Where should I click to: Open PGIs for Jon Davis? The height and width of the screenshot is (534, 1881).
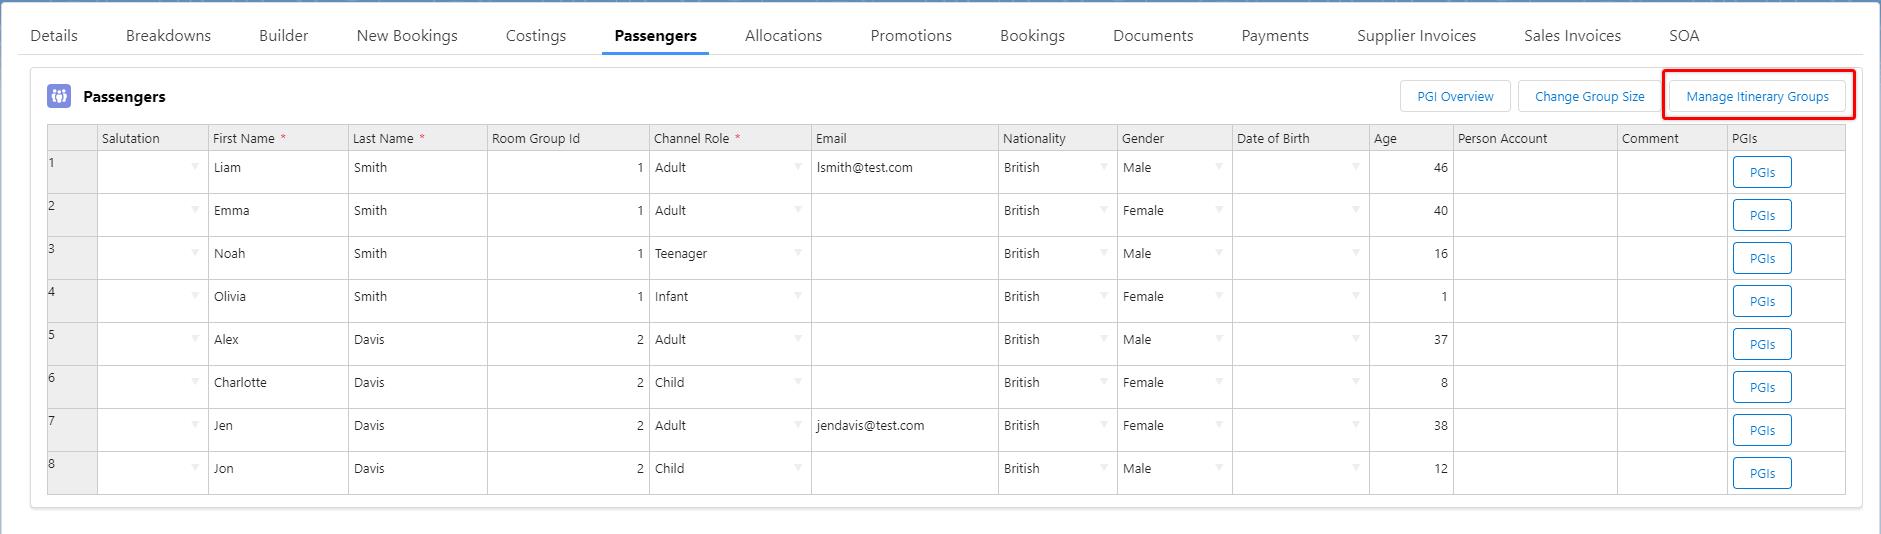click(1762, 473)
